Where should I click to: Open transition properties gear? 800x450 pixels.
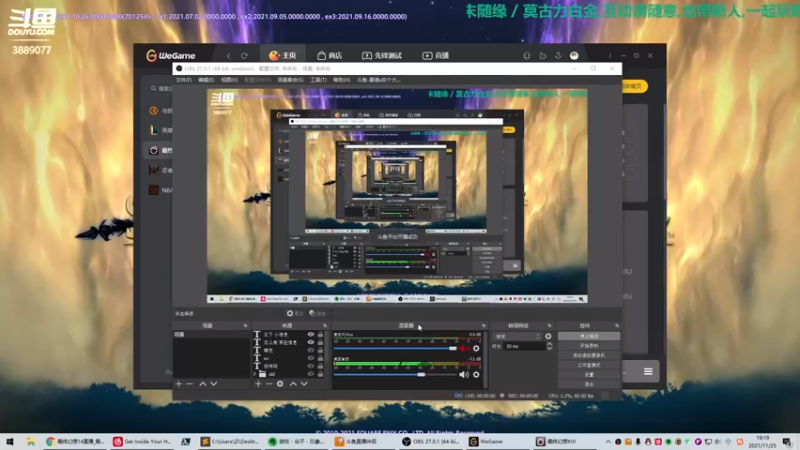pyautogui.click(x=548, y=337)
